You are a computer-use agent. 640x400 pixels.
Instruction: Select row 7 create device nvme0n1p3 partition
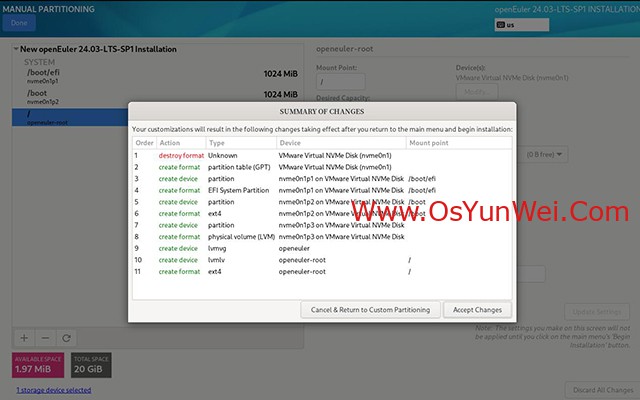(322, 225)
